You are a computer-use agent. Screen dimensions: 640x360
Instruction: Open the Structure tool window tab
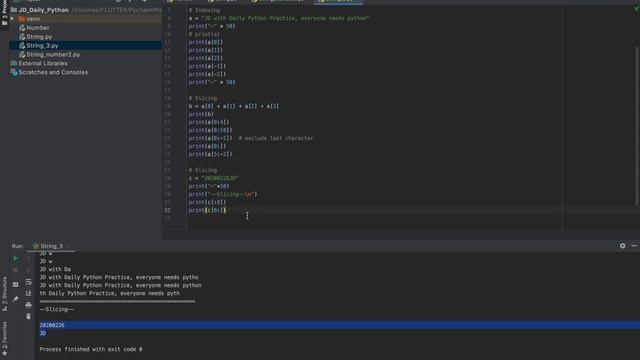[4, 294]
